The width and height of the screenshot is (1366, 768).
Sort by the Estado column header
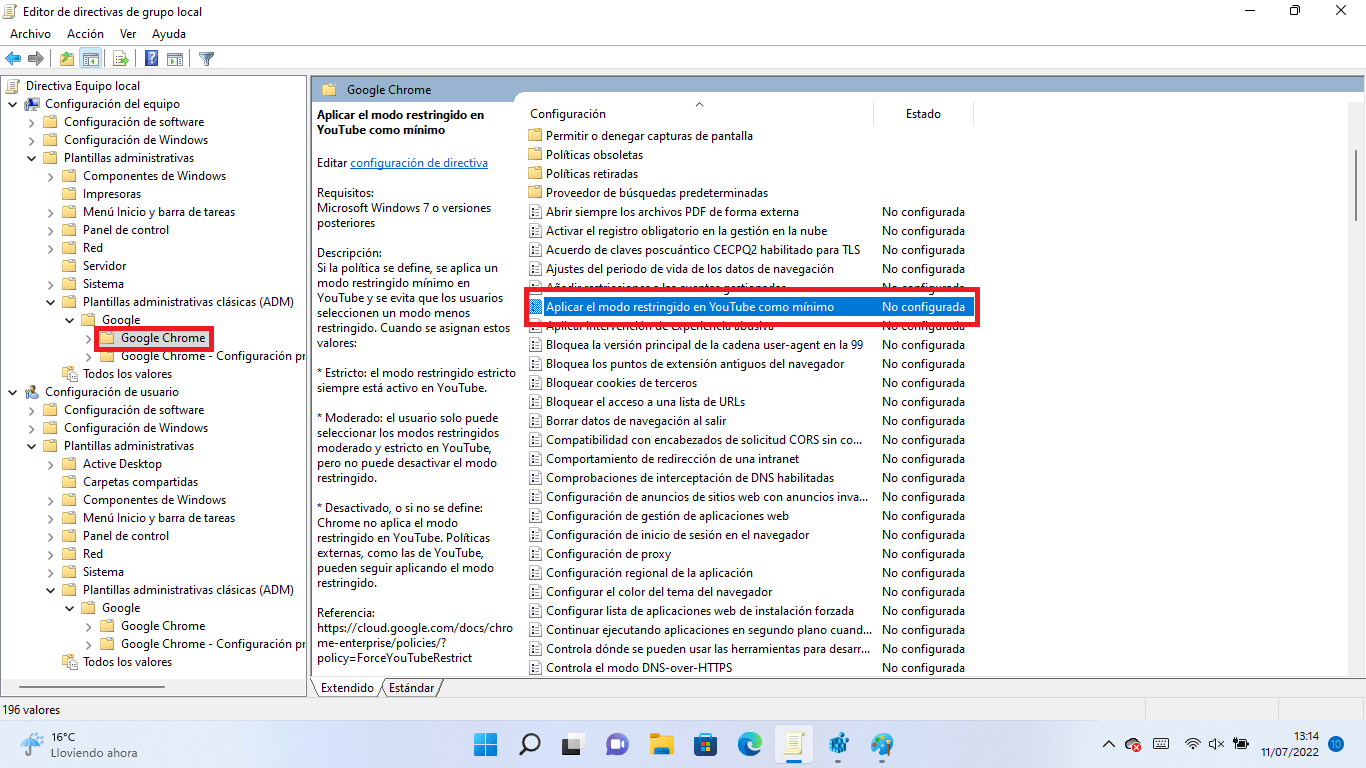coord(923,114)
